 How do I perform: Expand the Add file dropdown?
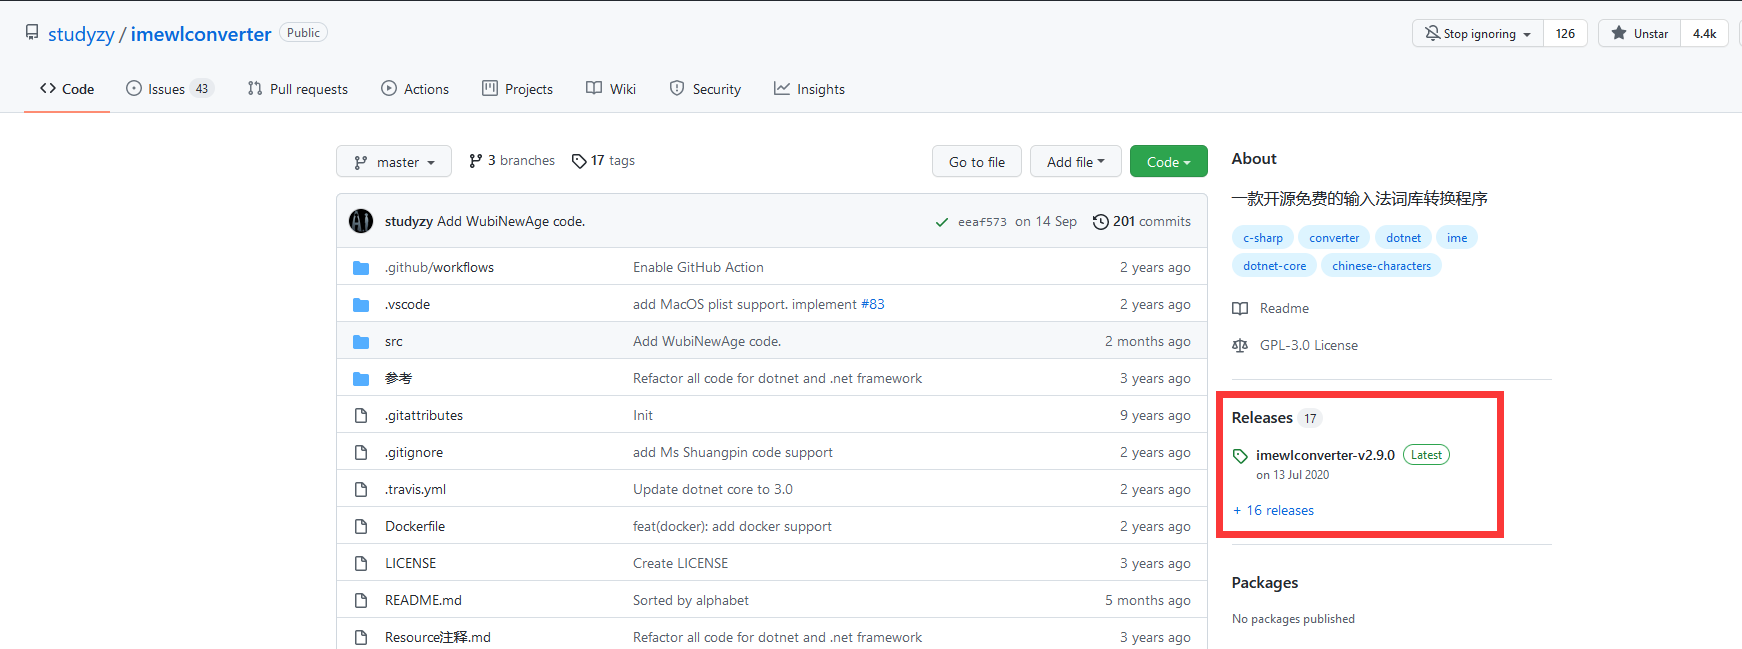[x=1076, y=162]
